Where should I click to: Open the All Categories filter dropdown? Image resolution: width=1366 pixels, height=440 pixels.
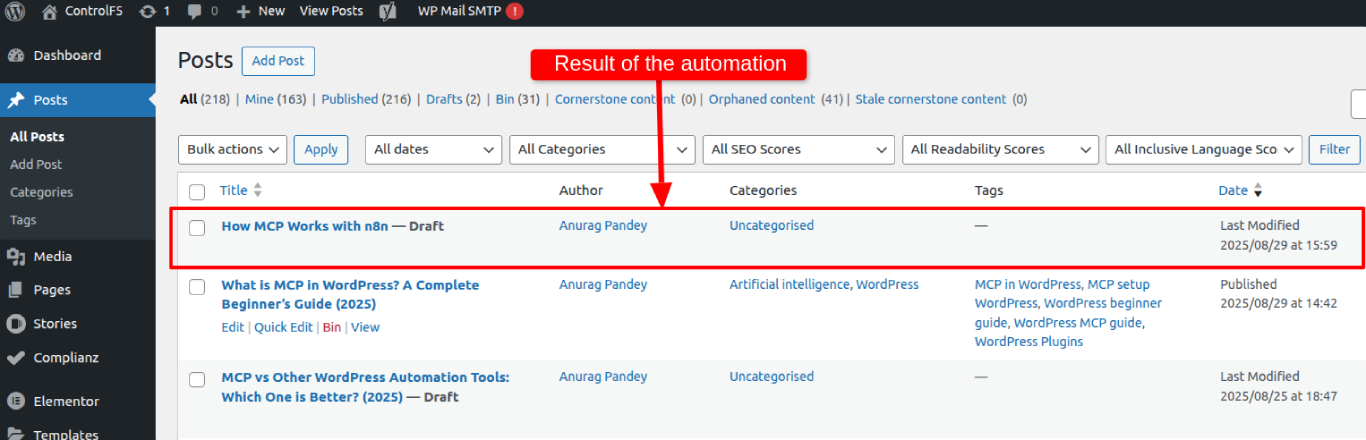[x=602, y=149]
